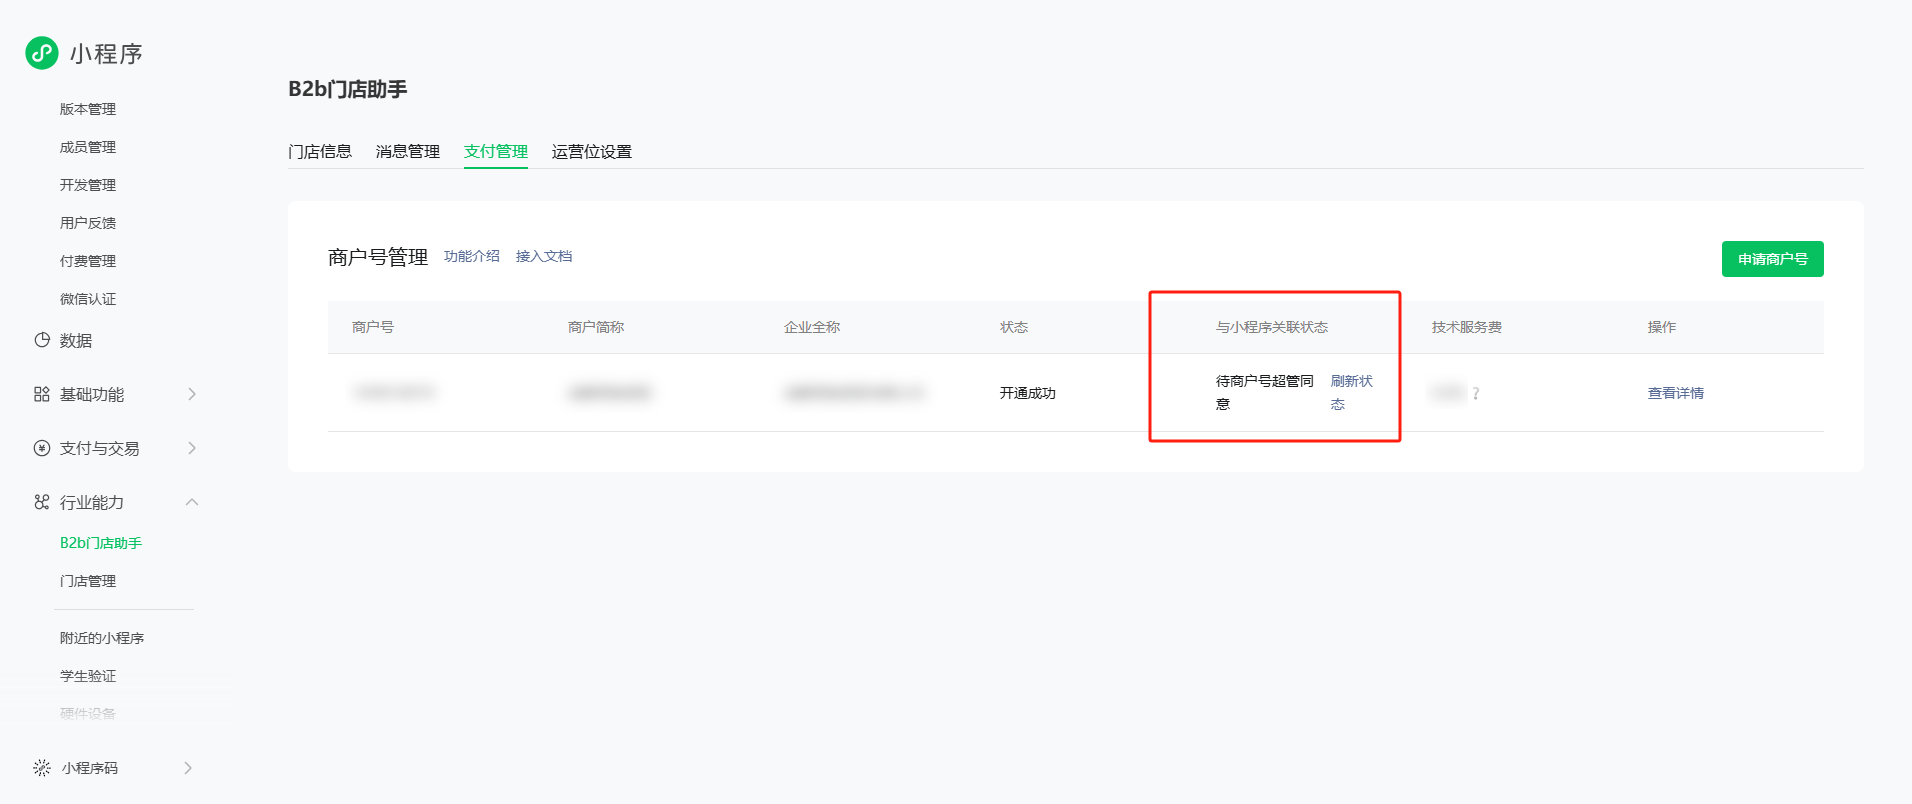Screen dimensions: 1912x804
Task: Click the 小程序 brand title text
Action: click(x=106, y=54)
